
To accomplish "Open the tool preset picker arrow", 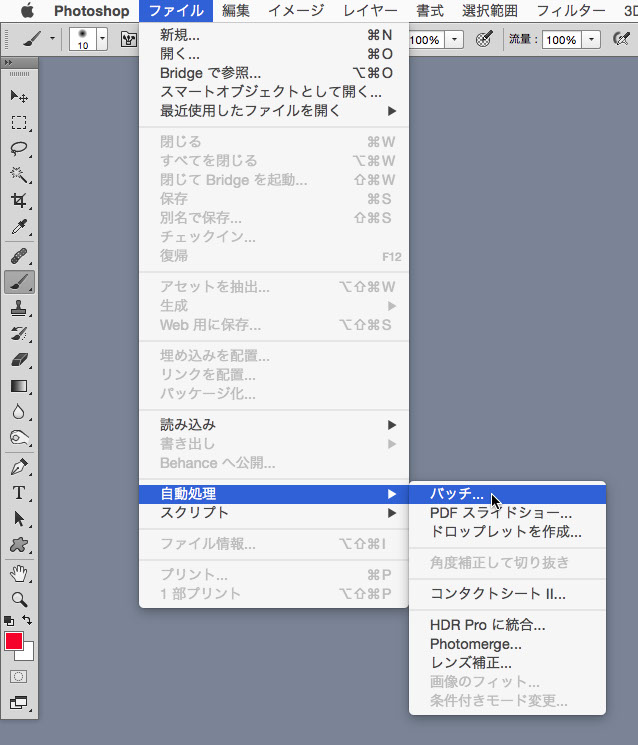I will click(x=52, y=38).
